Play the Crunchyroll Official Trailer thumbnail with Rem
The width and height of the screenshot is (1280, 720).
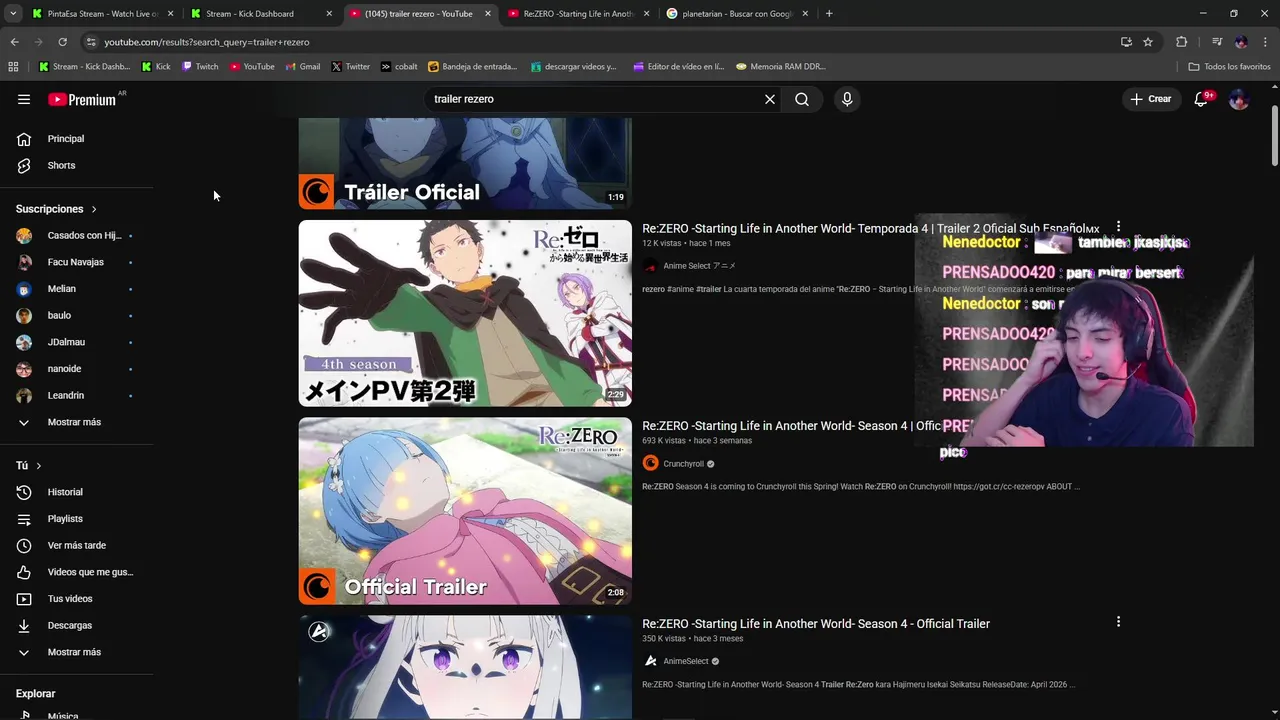tap(465, 511)
